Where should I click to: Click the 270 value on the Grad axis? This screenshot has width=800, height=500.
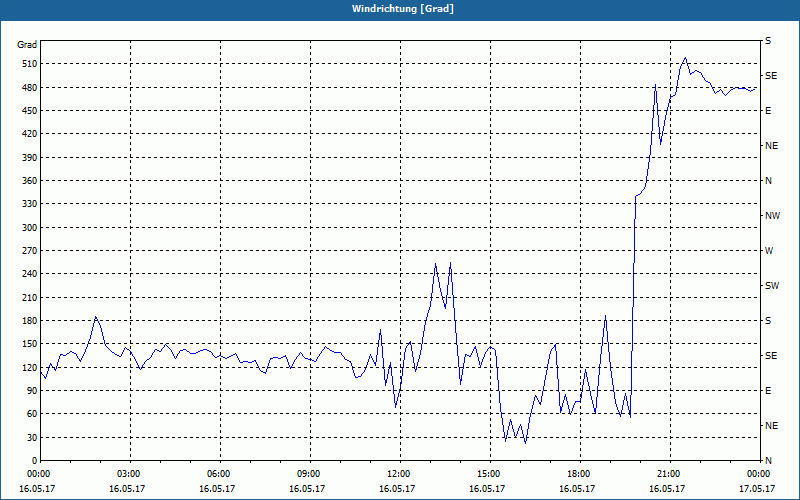(x=30, y=251)
